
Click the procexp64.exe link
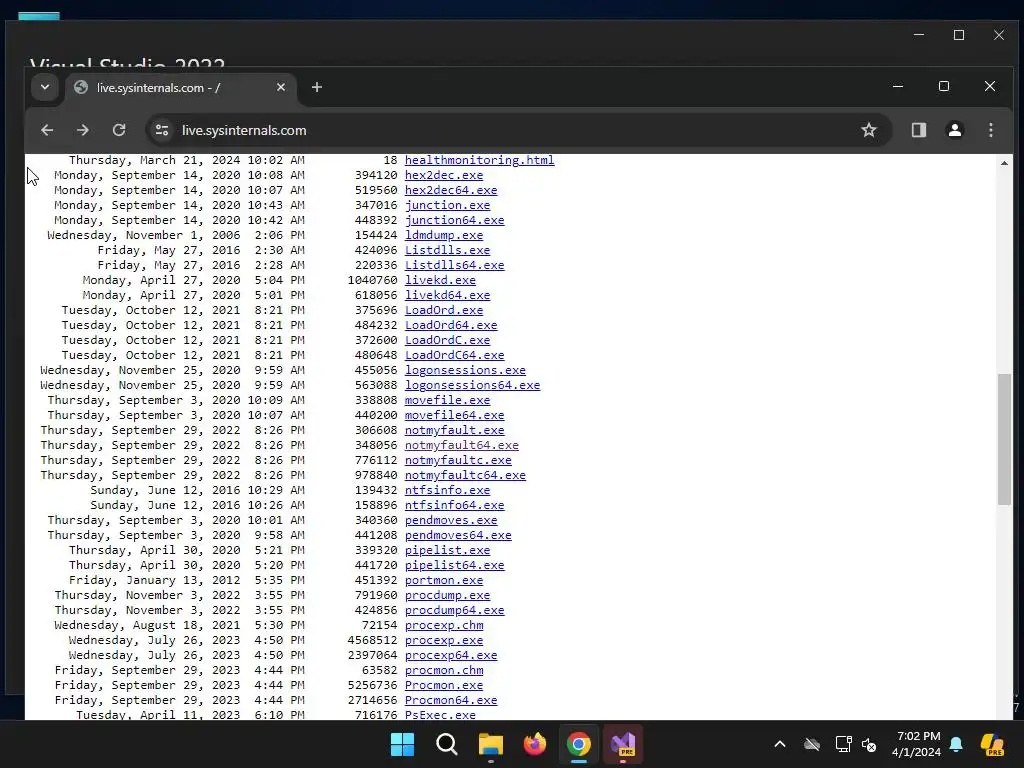tap(451, 656)
